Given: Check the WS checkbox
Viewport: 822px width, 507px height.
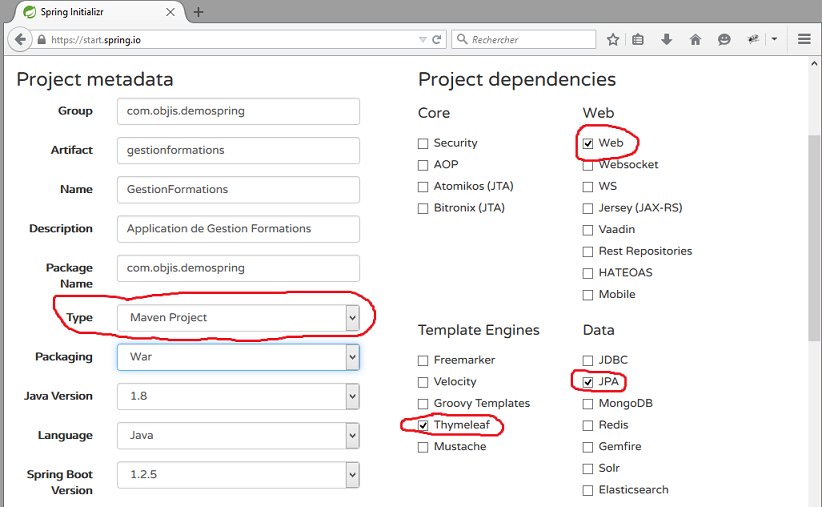Looking at the screenshot, I should [588, 187].
